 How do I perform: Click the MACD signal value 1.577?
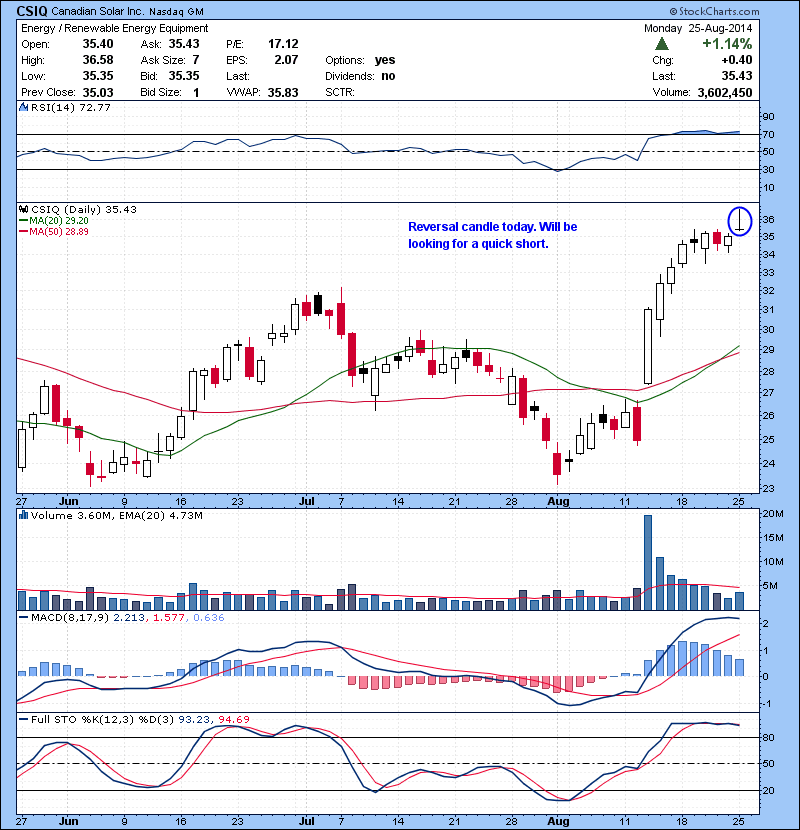169,618
